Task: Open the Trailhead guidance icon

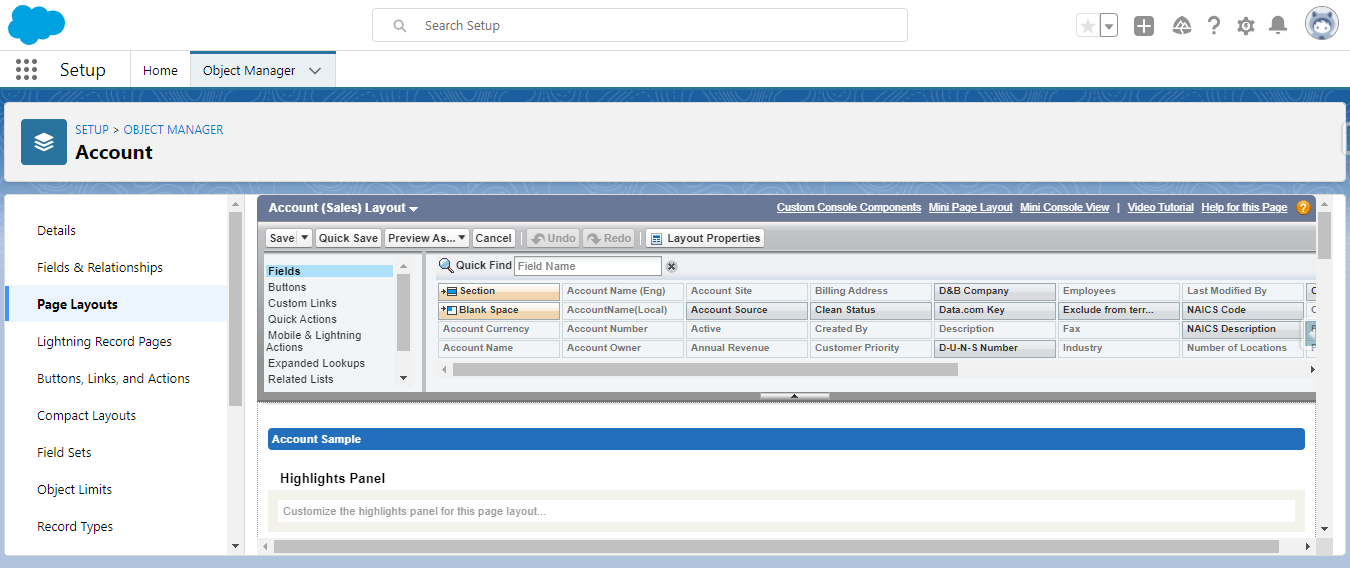Action: 1181,26
